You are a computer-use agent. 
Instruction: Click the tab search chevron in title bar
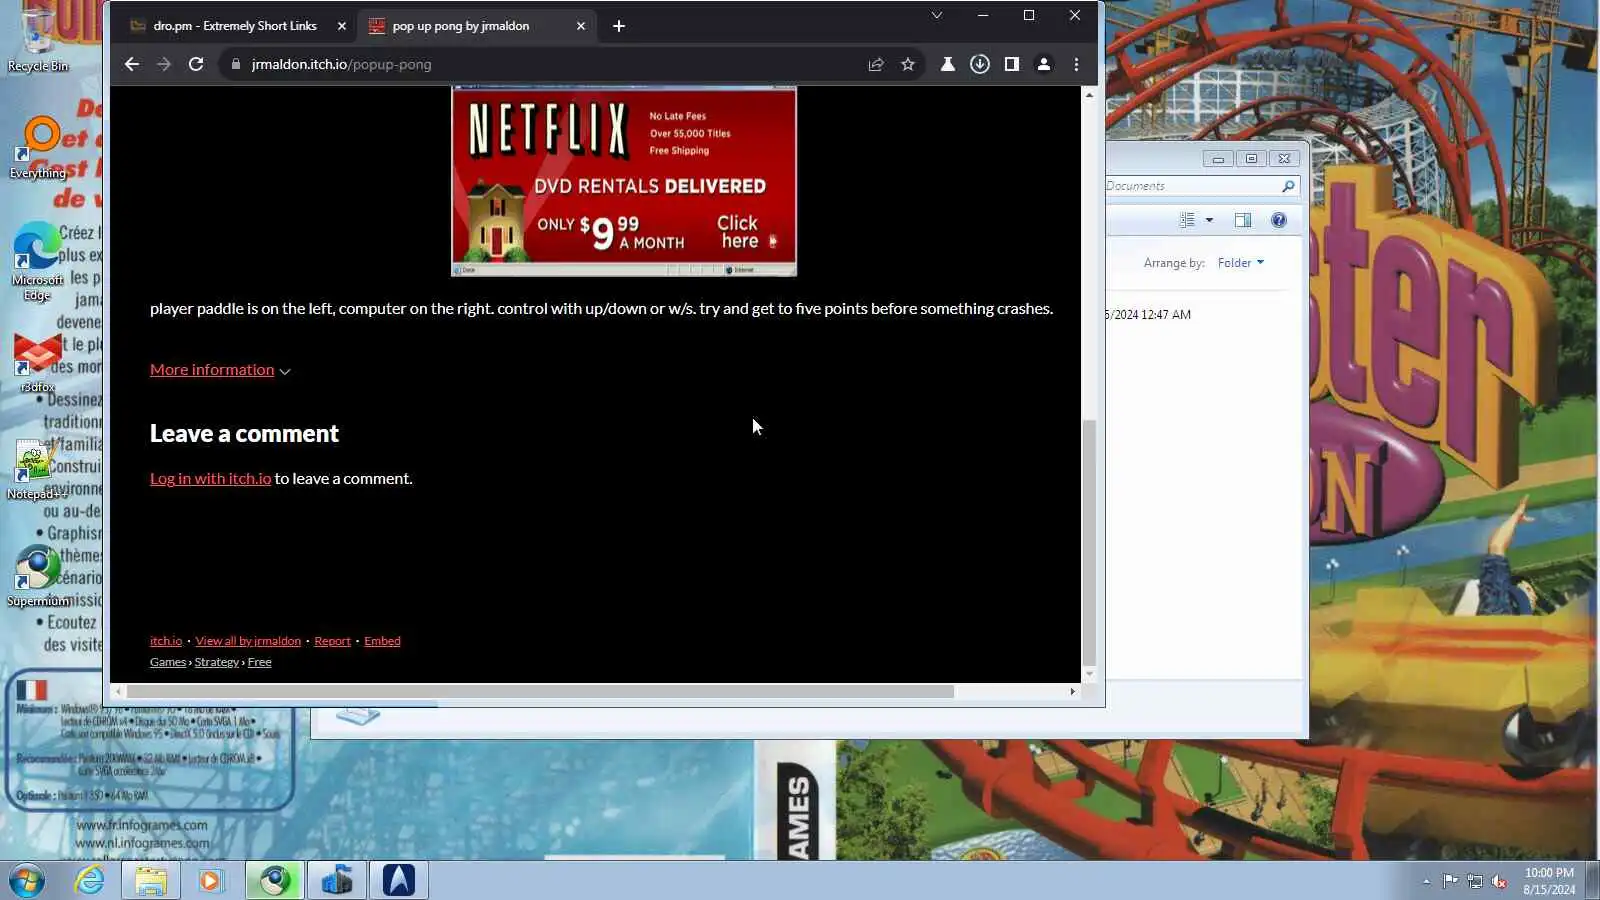937,15
